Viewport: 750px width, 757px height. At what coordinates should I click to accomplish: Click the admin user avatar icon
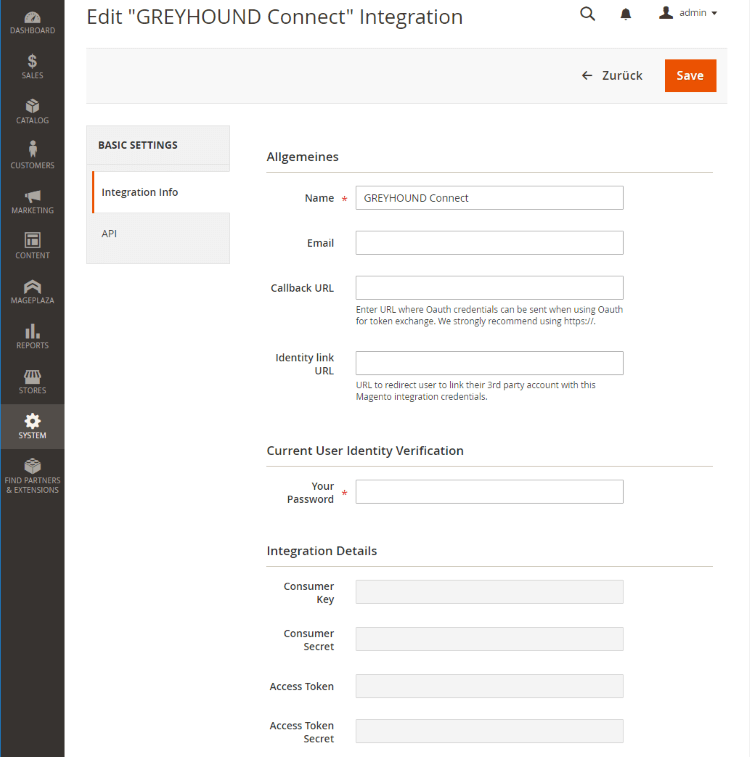coord(666,13)
